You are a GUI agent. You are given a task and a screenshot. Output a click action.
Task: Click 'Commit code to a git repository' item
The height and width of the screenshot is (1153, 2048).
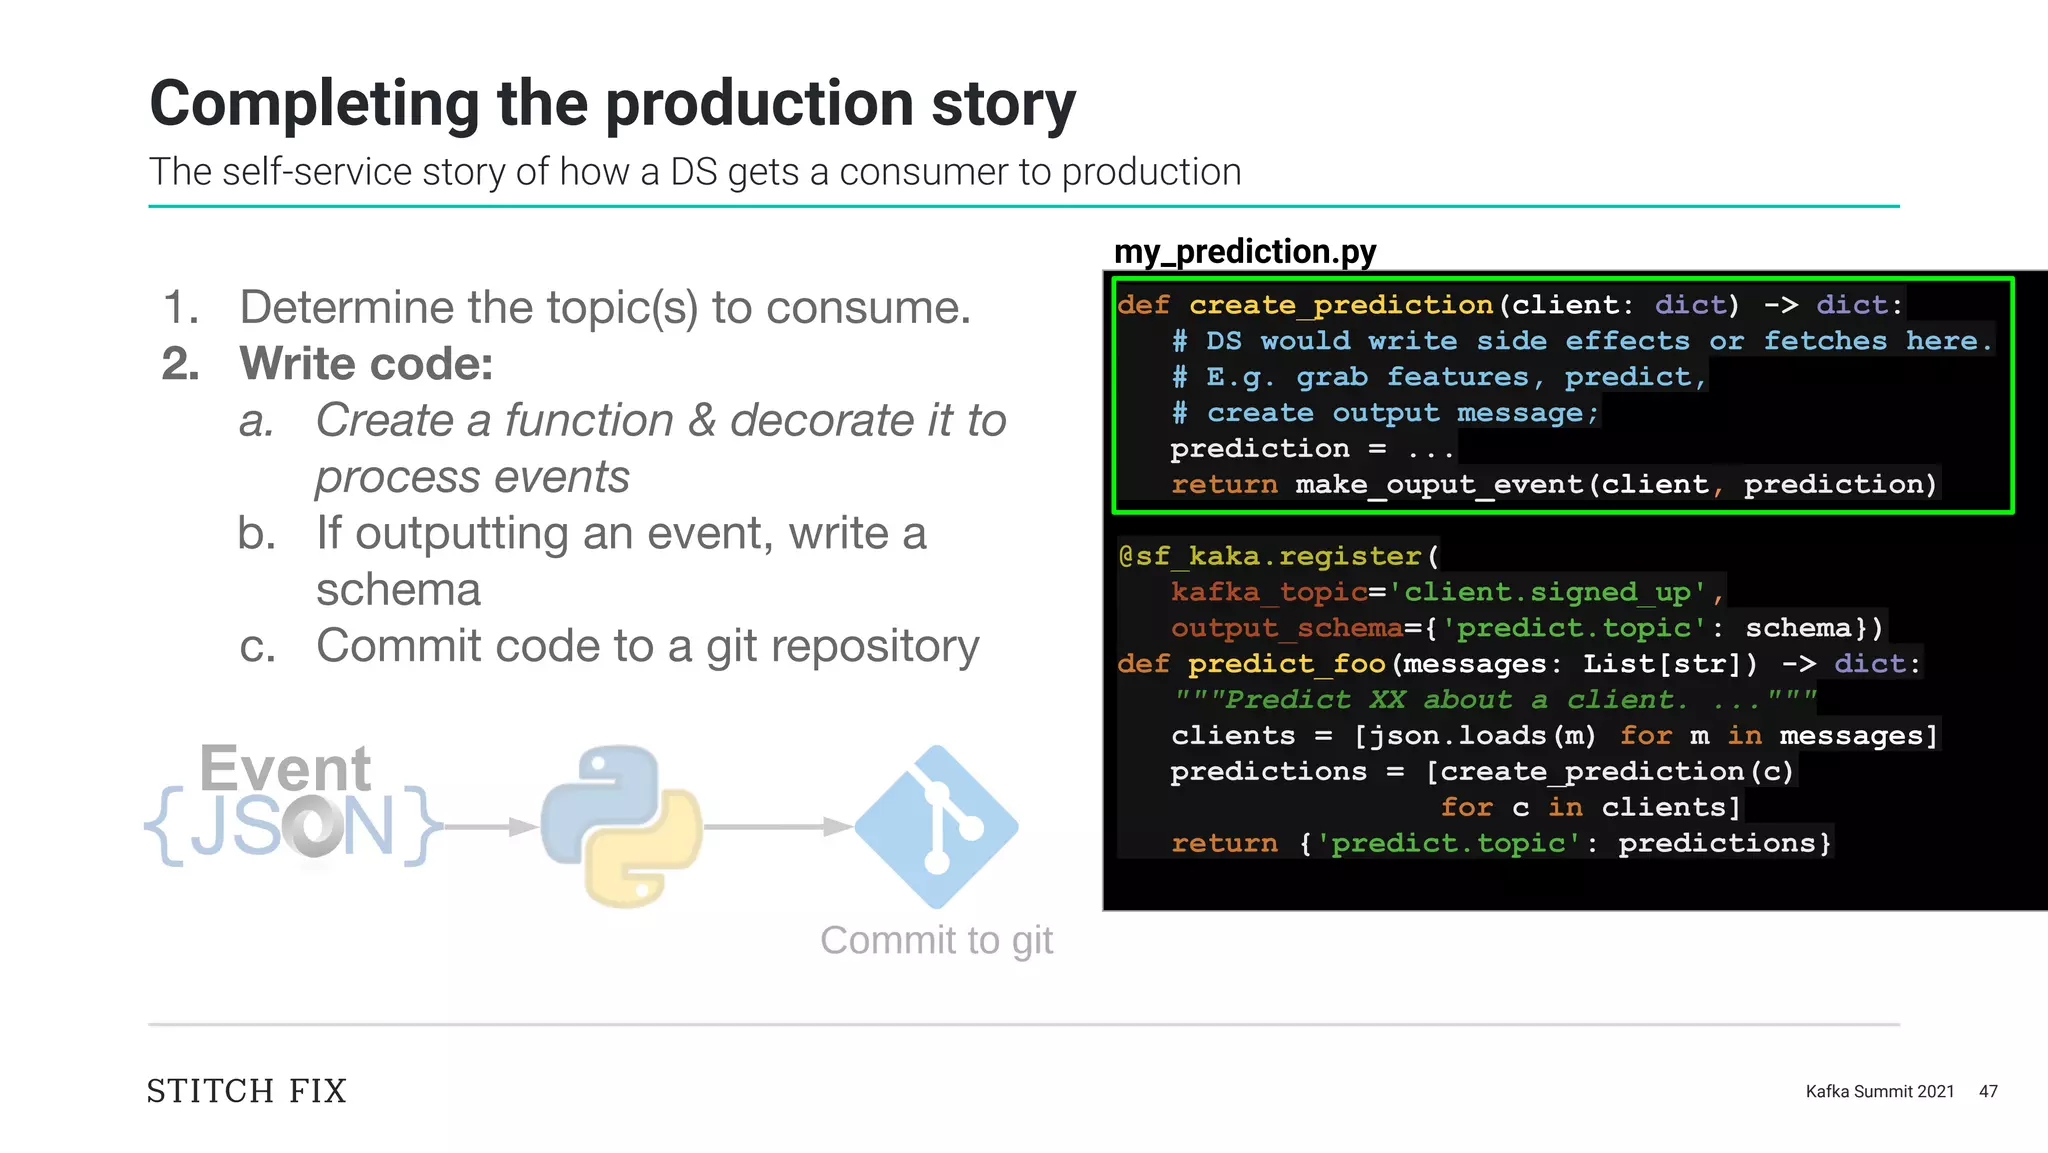point(608,646)
